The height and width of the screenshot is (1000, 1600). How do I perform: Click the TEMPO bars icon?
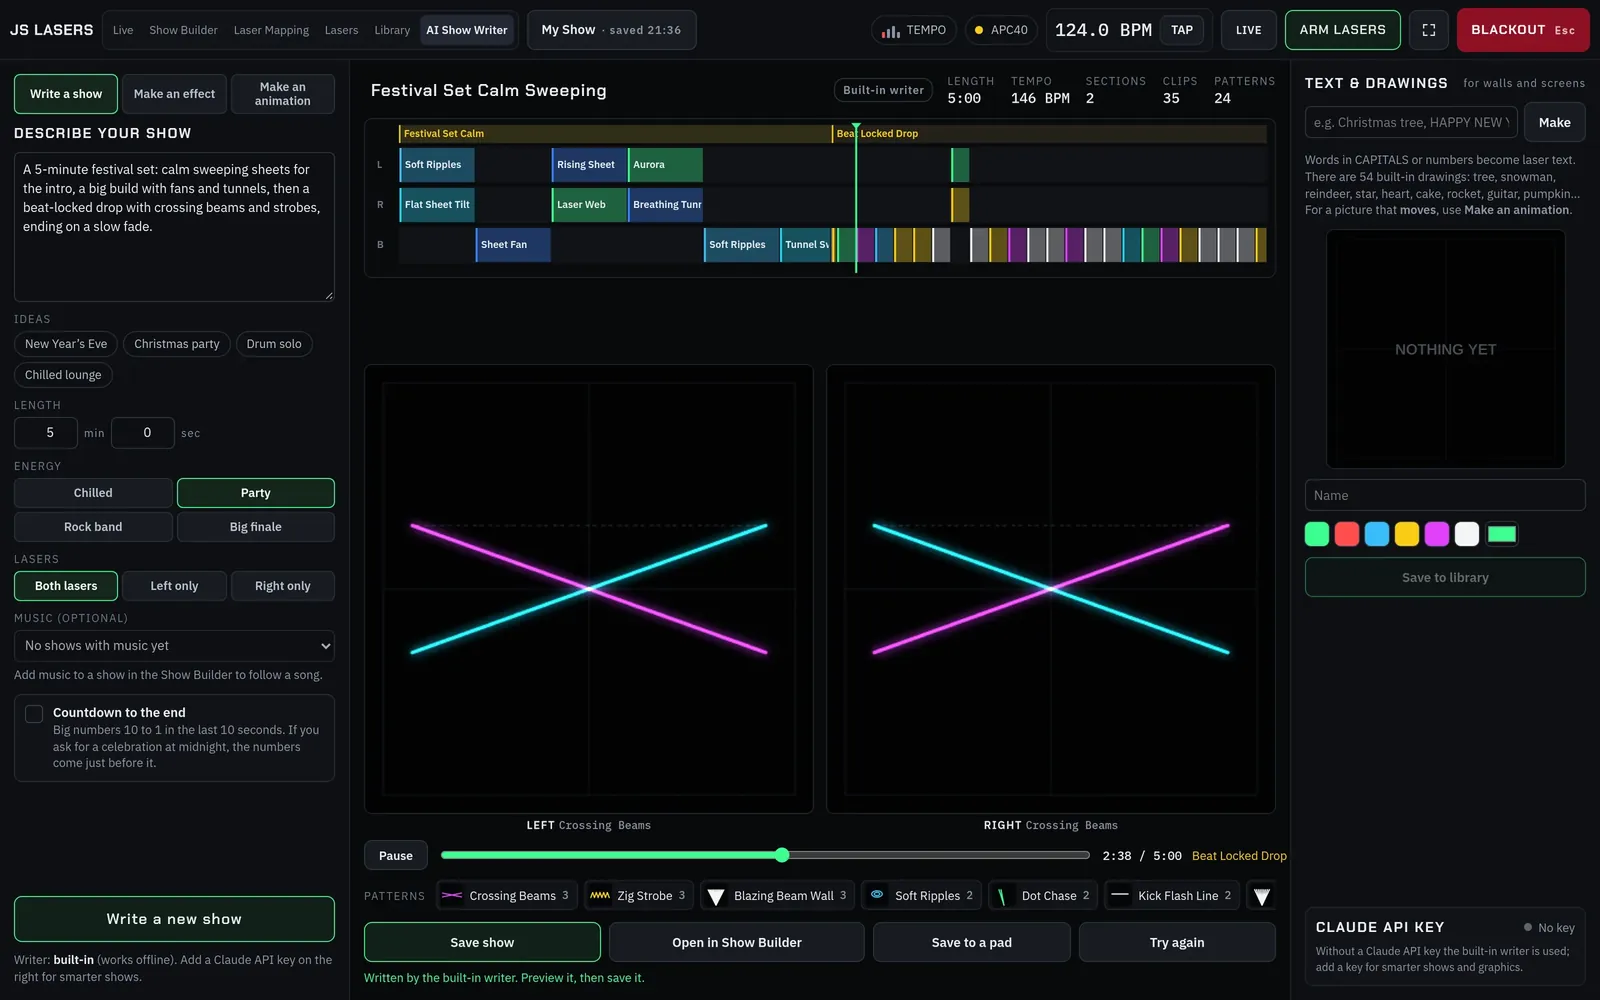(890, 31)
